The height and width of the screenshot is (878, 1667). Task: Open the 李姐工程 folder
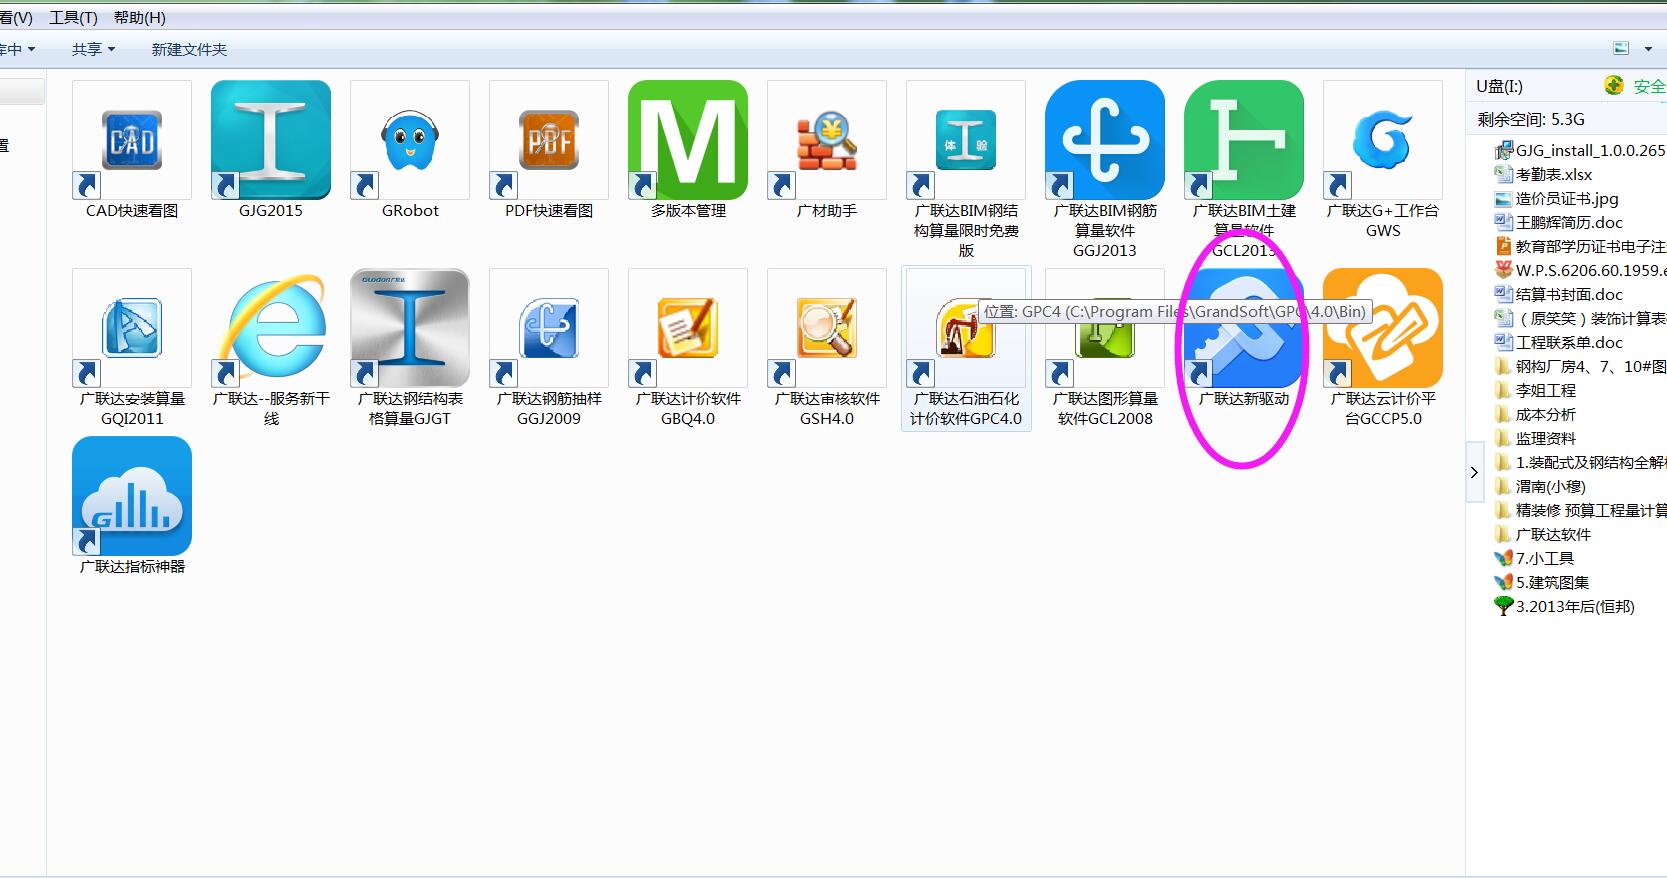click(x=1535, y=390)
